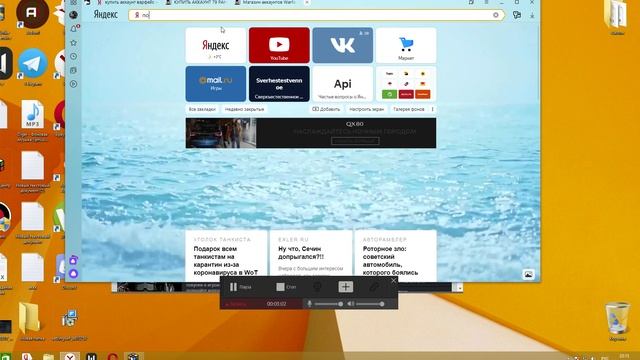The height and width of the screenshot is (360, 640).
Task: Click the down arrow at the right end of the strip behind the recorder
Action: pyautogui.click(x=460, y=288)
